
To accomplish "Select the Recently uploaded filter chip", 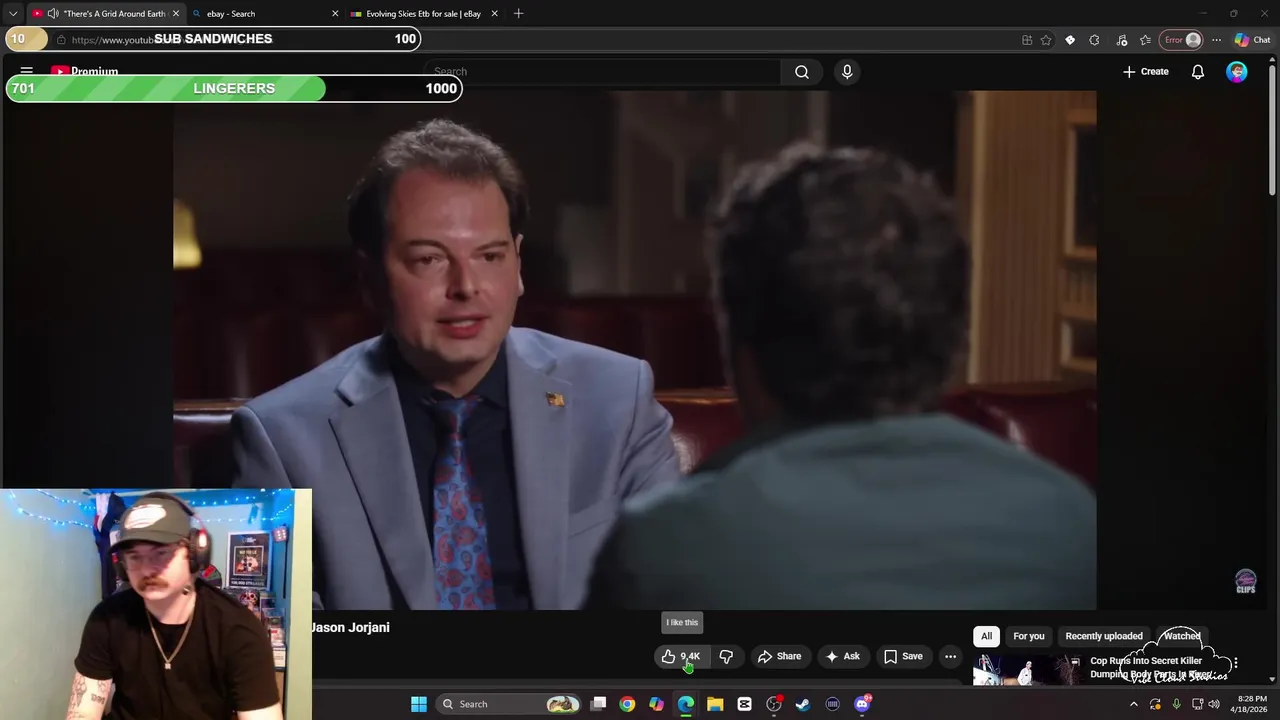I will pyautogui.click(x=1104, y=636).
